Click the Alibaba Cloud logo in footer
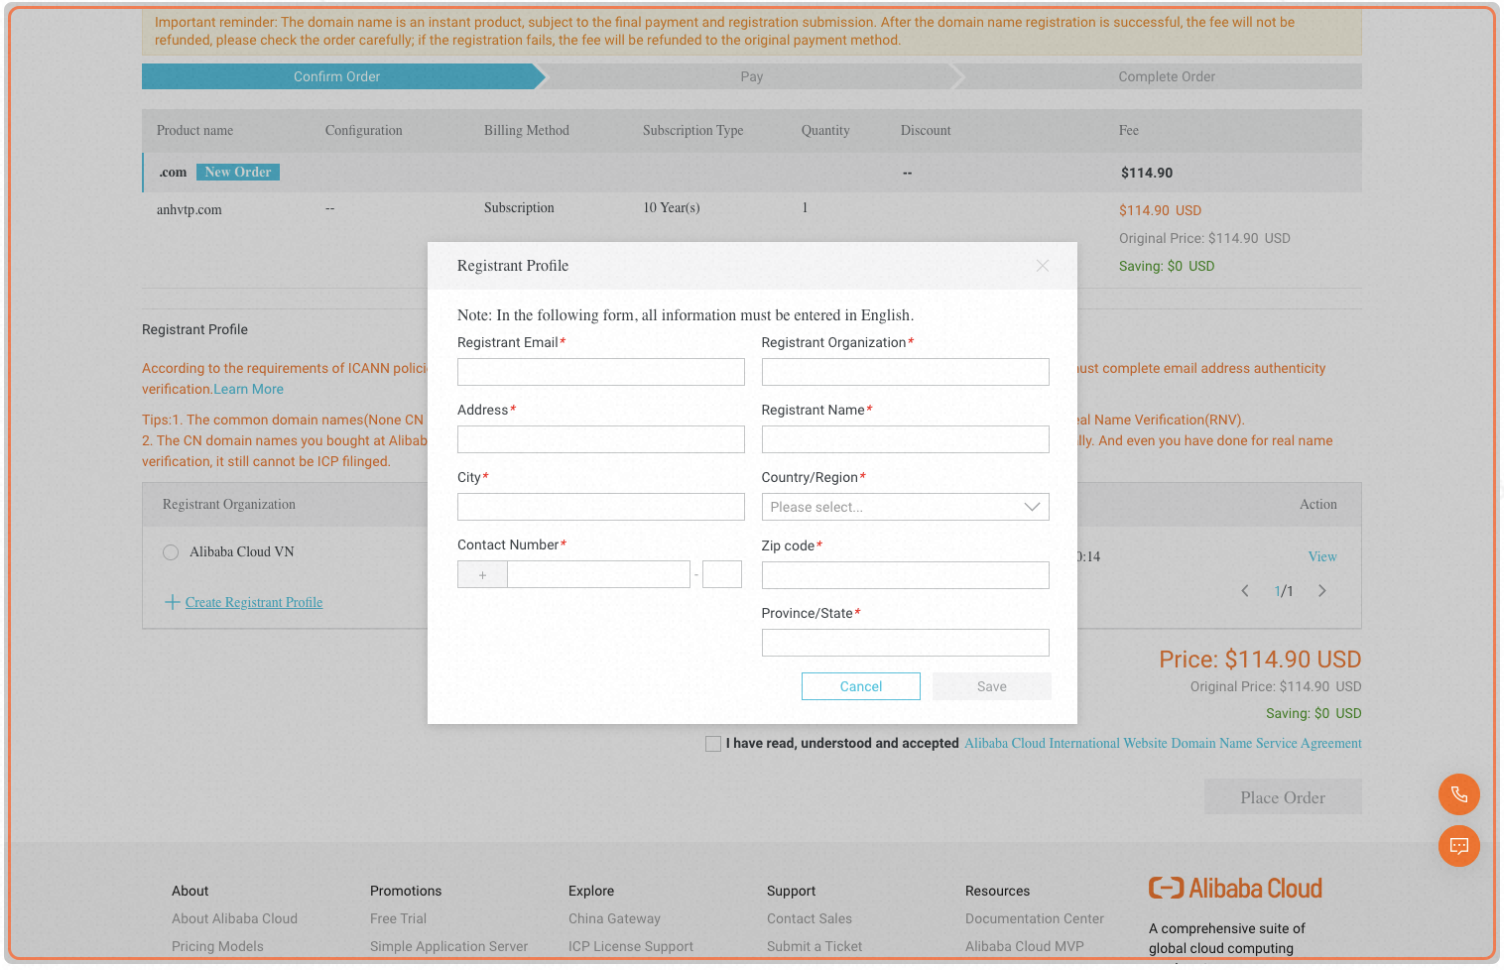 tap(1235, 888)
